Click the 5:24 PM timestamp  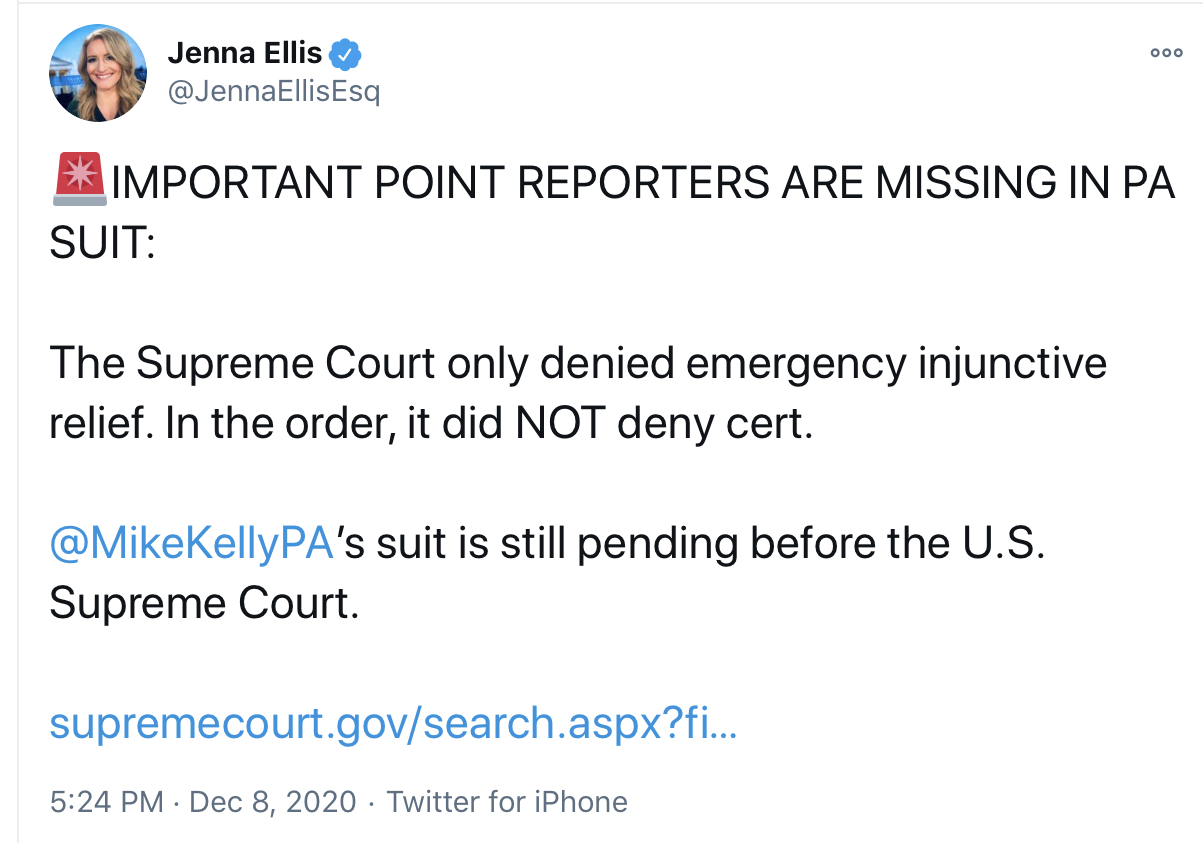tap(106, 801)
